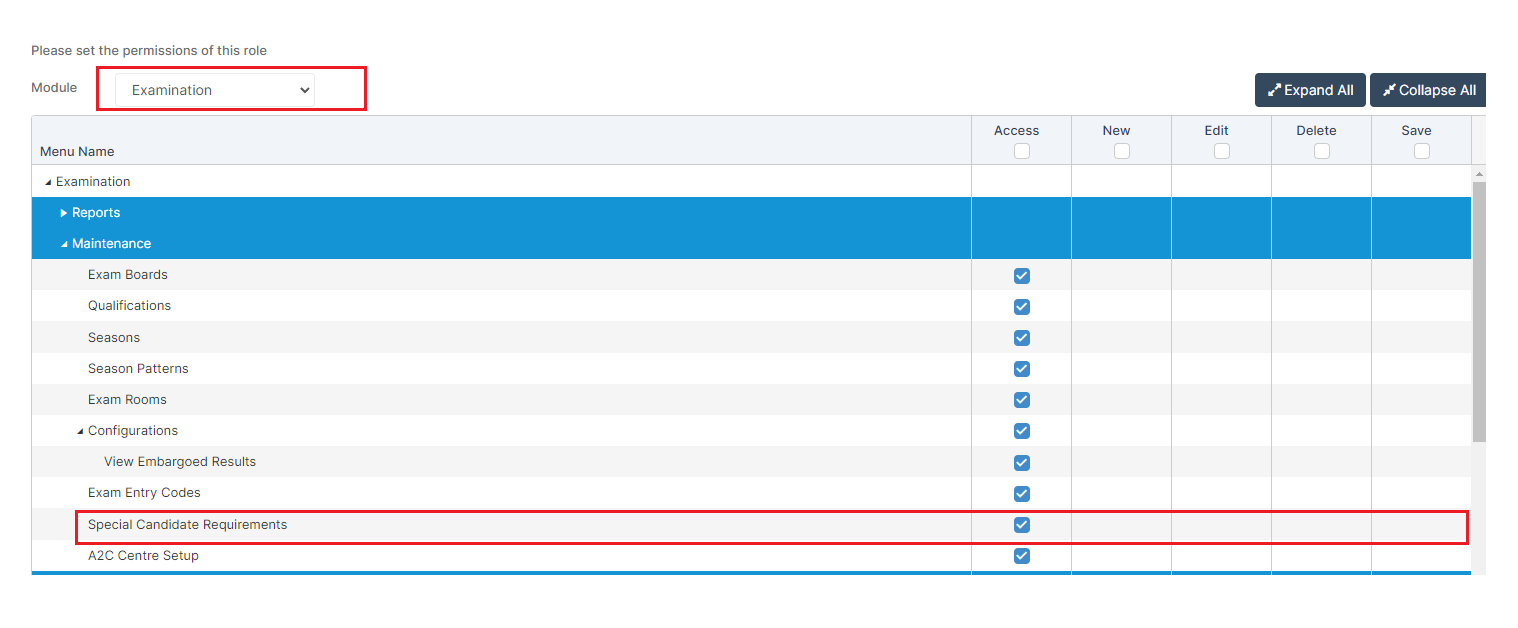Screen dimensions: 1518x628
Task: Uncheck Access for Configurations
Action: click(1022, 431)
